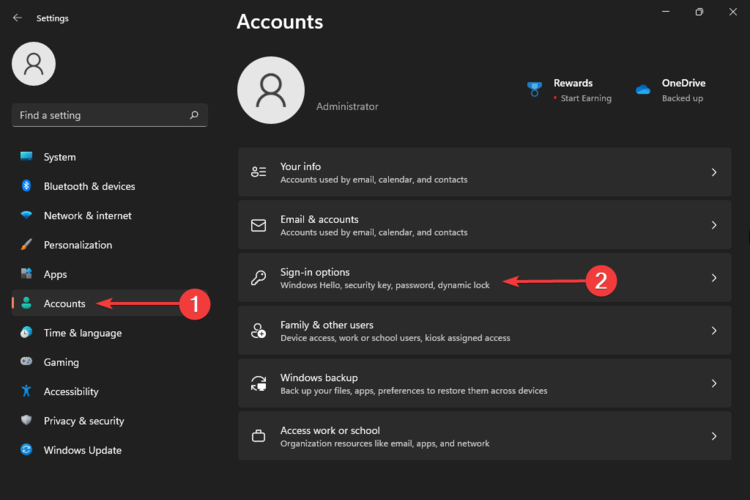750x500 pixels.
Task: Open the Privacy & security shield icon
Action: pyautogui.click(x=26, y=421)
